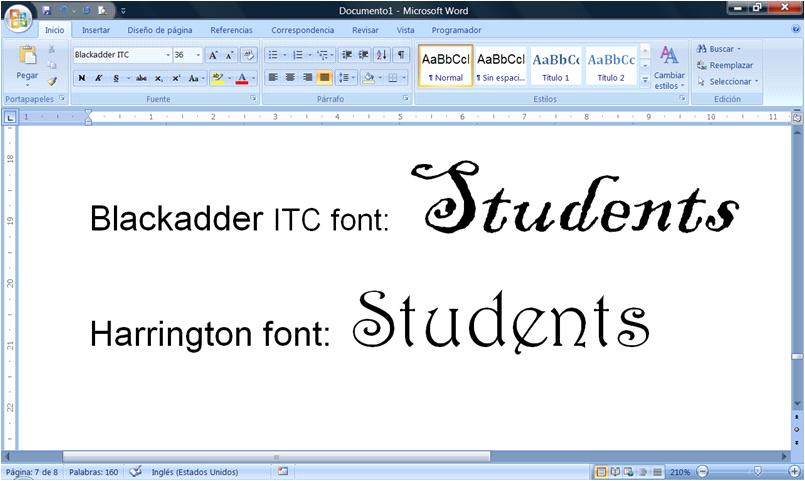Viewport: 805px width, 481px height.
Task: Switch to Full Screen Reading view
Action: click(615, 472)
